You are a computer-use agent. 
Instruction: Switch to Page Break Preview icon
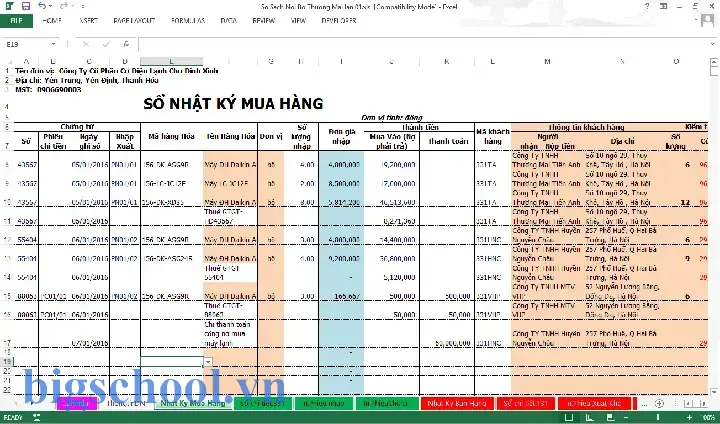(x=610, y=417)
